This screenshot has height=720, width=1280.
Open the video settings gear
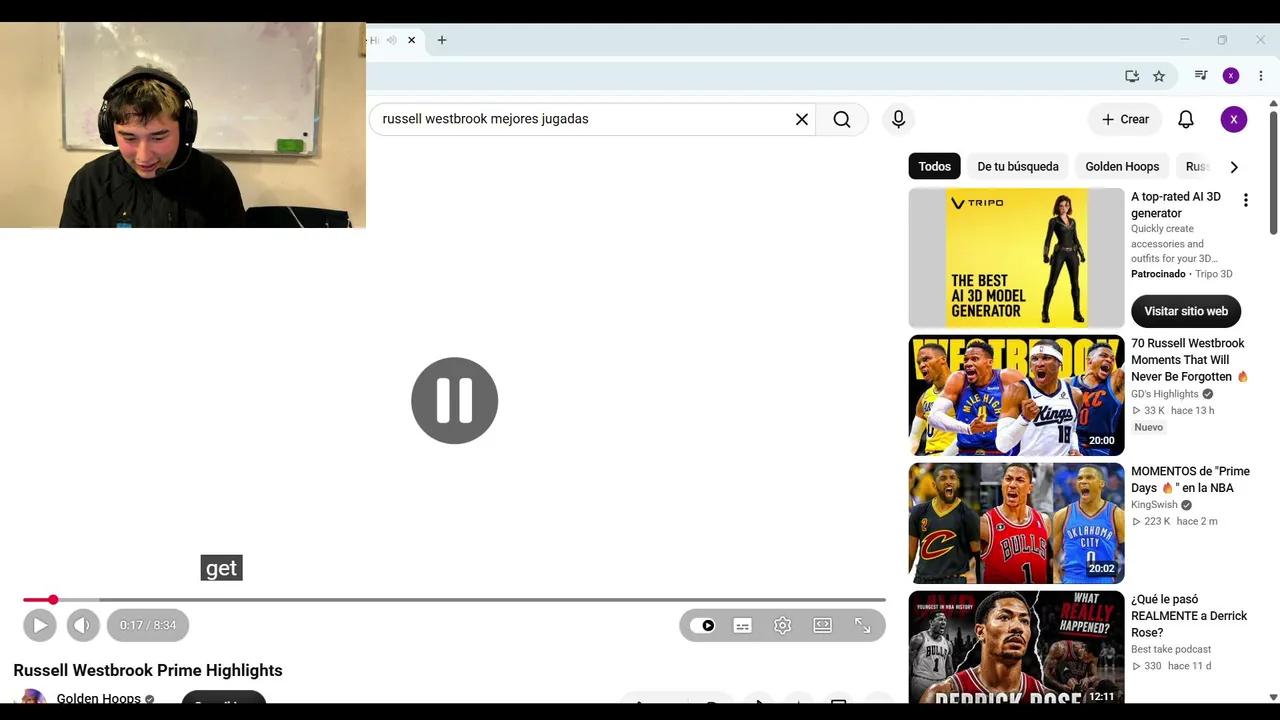(x=782, y=625)
